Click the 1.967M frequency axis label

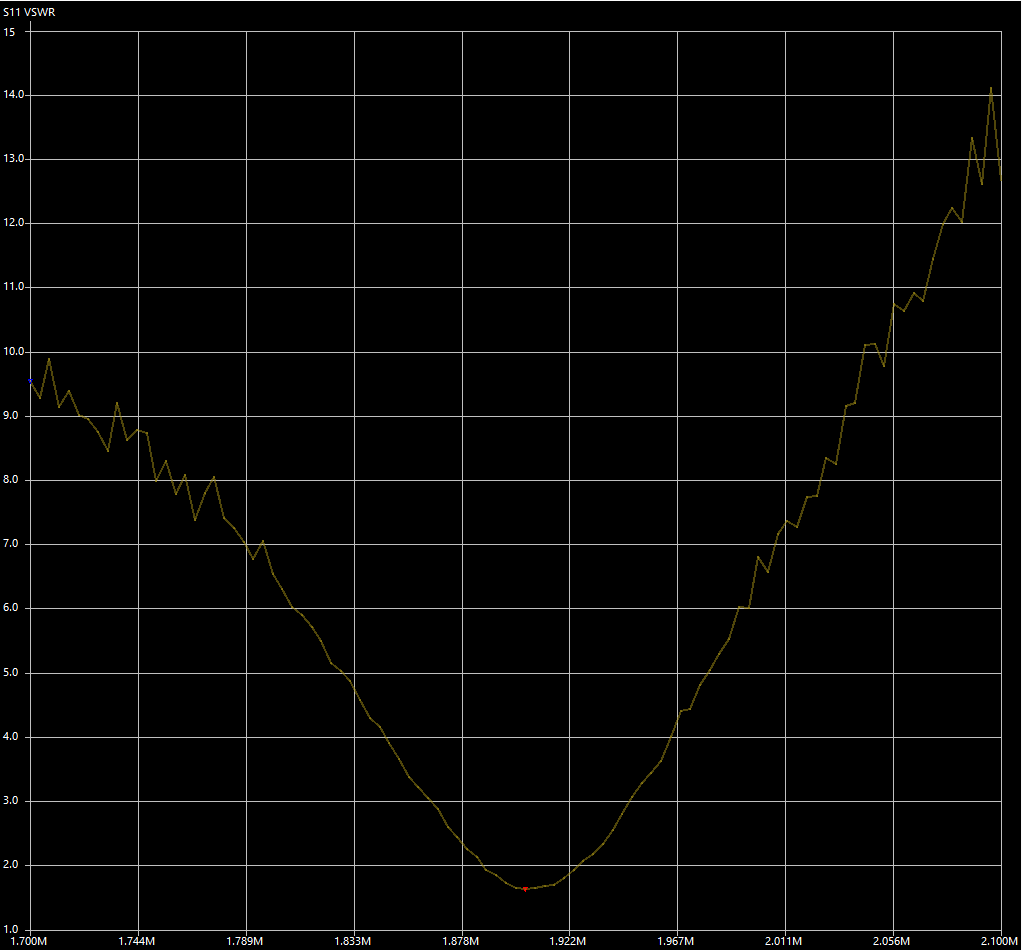point(677,942)
